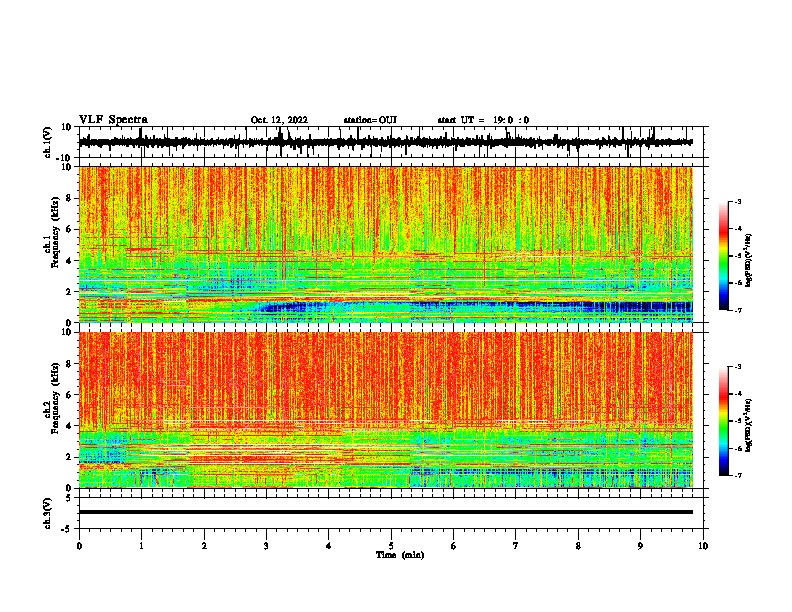Click the "Time (min)" axis title
Image resolution: width=792 pixels, height=612 pixels.
[400, 555]
